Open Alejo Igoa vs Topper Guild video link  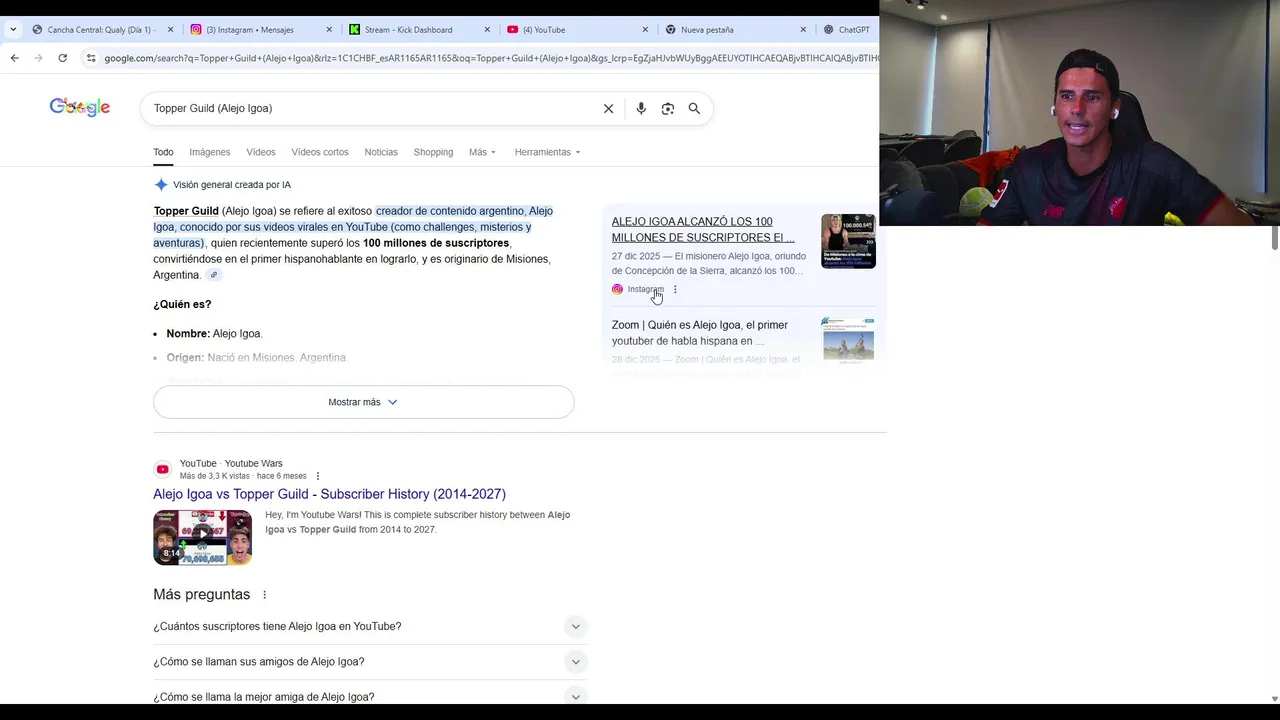point(329,494)
